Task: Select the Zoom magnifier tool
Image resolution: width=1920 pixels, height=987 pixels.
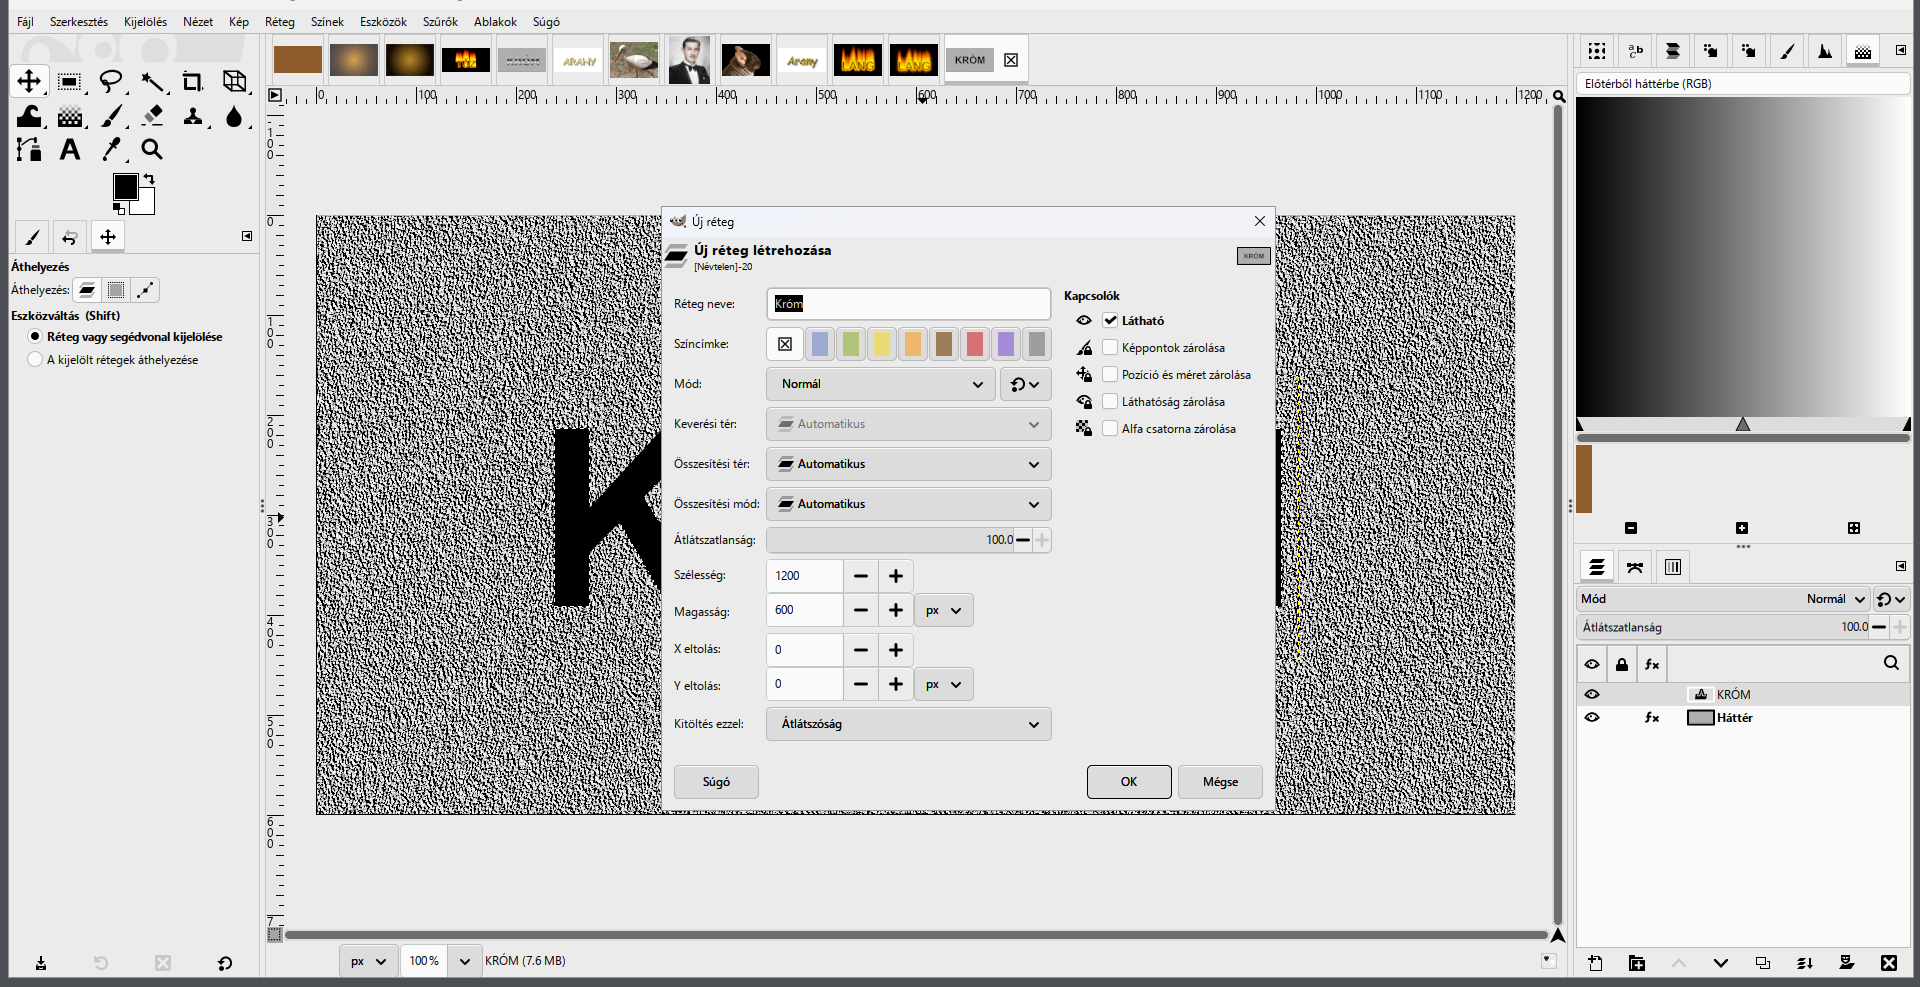Action: tap(152, 149)
